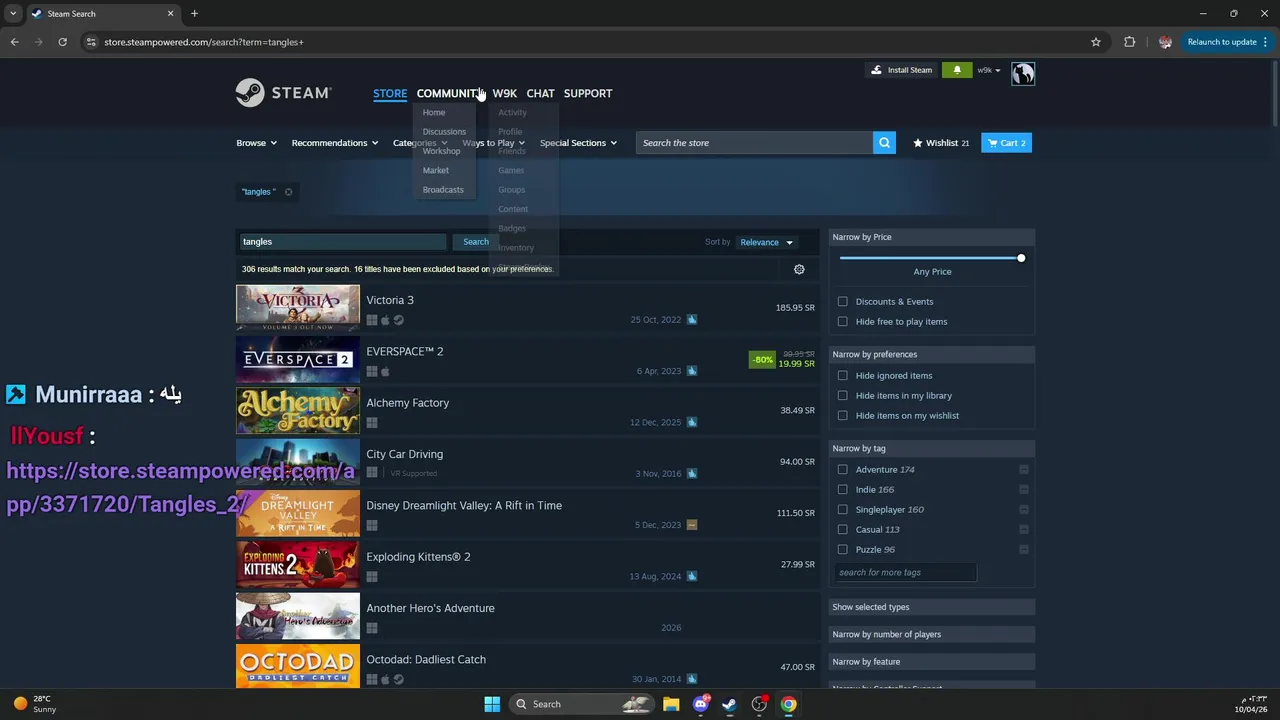
Task: Open the Wishlist button
Action: tap(941, 143)
